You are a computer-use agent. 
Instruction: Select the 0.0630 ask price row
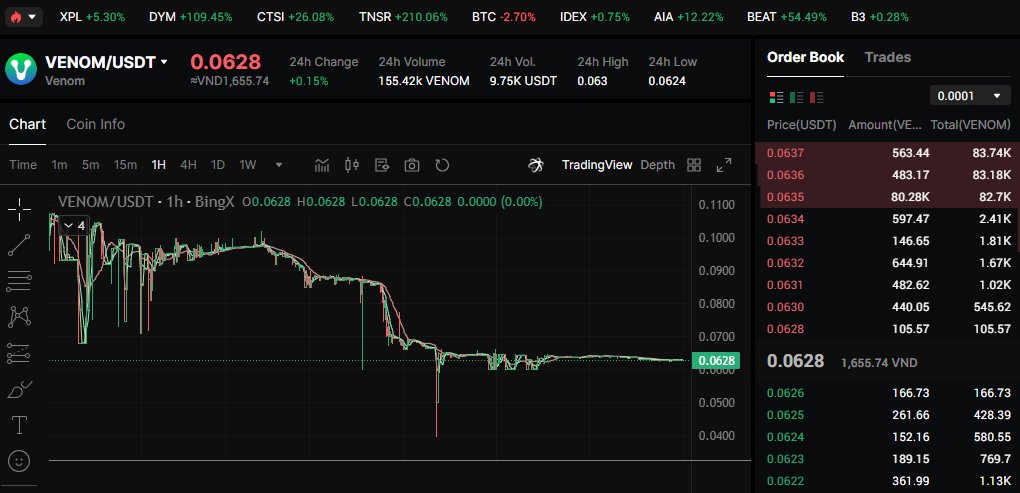887,307
